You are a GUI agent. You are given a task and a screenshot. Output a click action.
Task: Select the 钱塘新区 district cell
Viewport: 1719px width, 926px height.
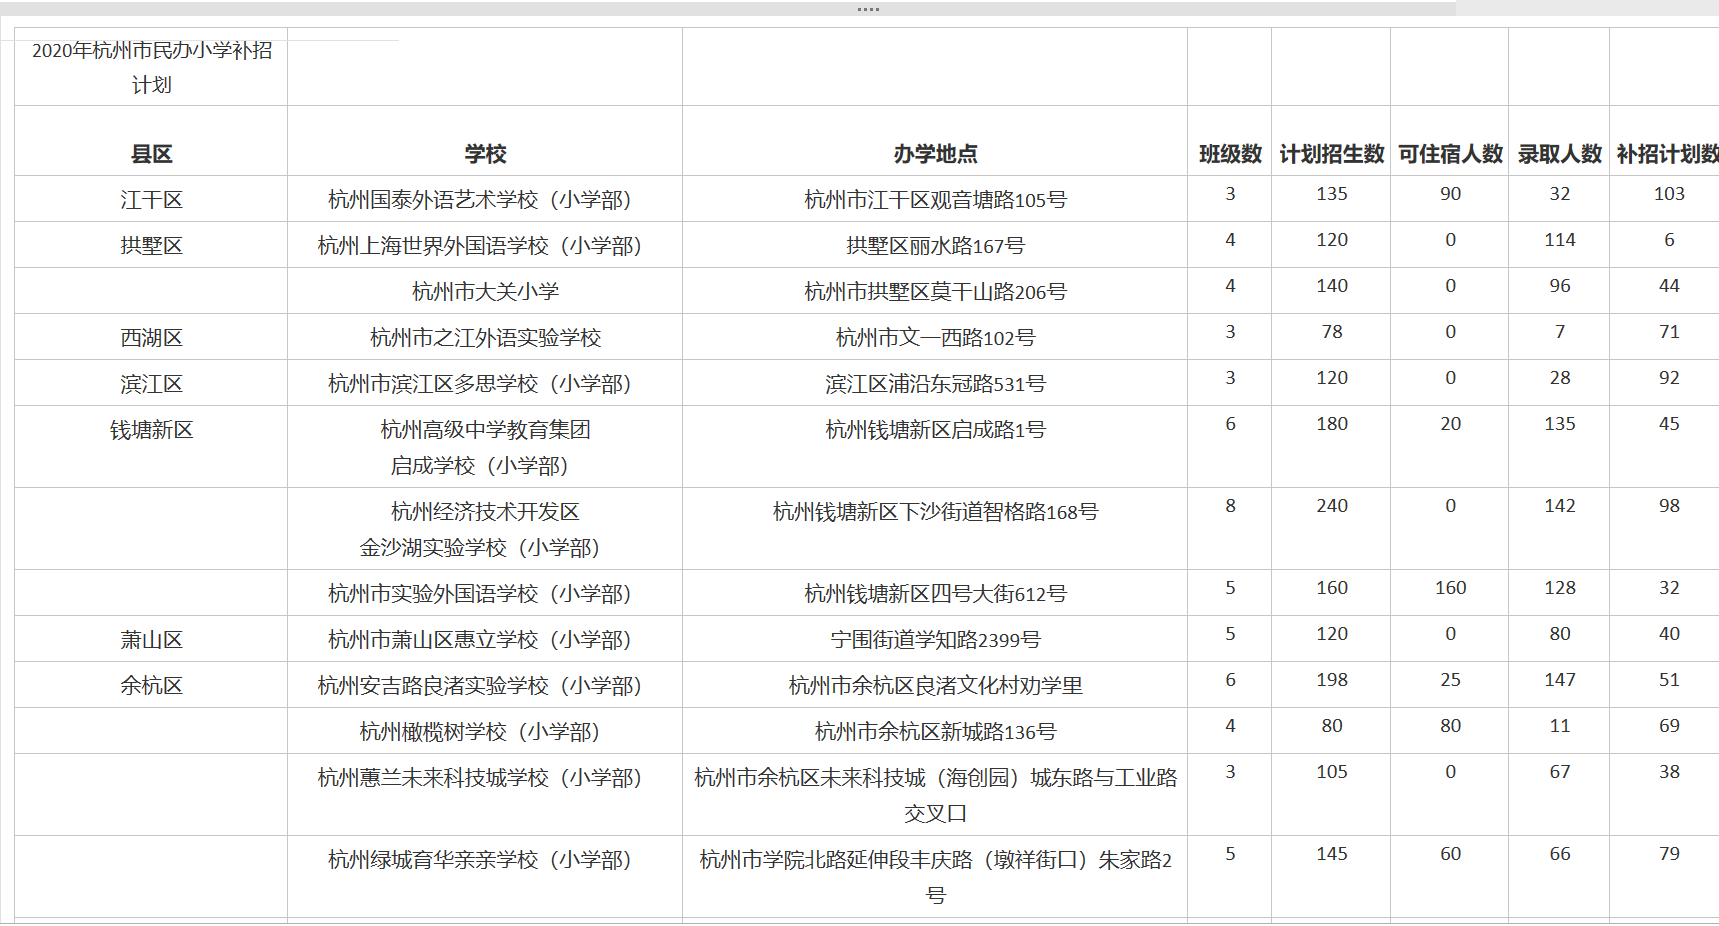pyautogui.click(x=152, y=430)
